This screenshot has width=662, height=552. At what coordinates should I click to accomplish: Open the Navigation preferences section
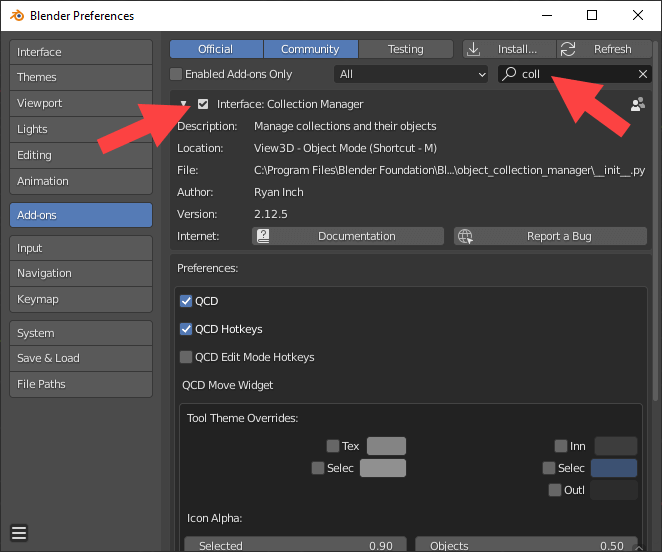coord(81,273)
